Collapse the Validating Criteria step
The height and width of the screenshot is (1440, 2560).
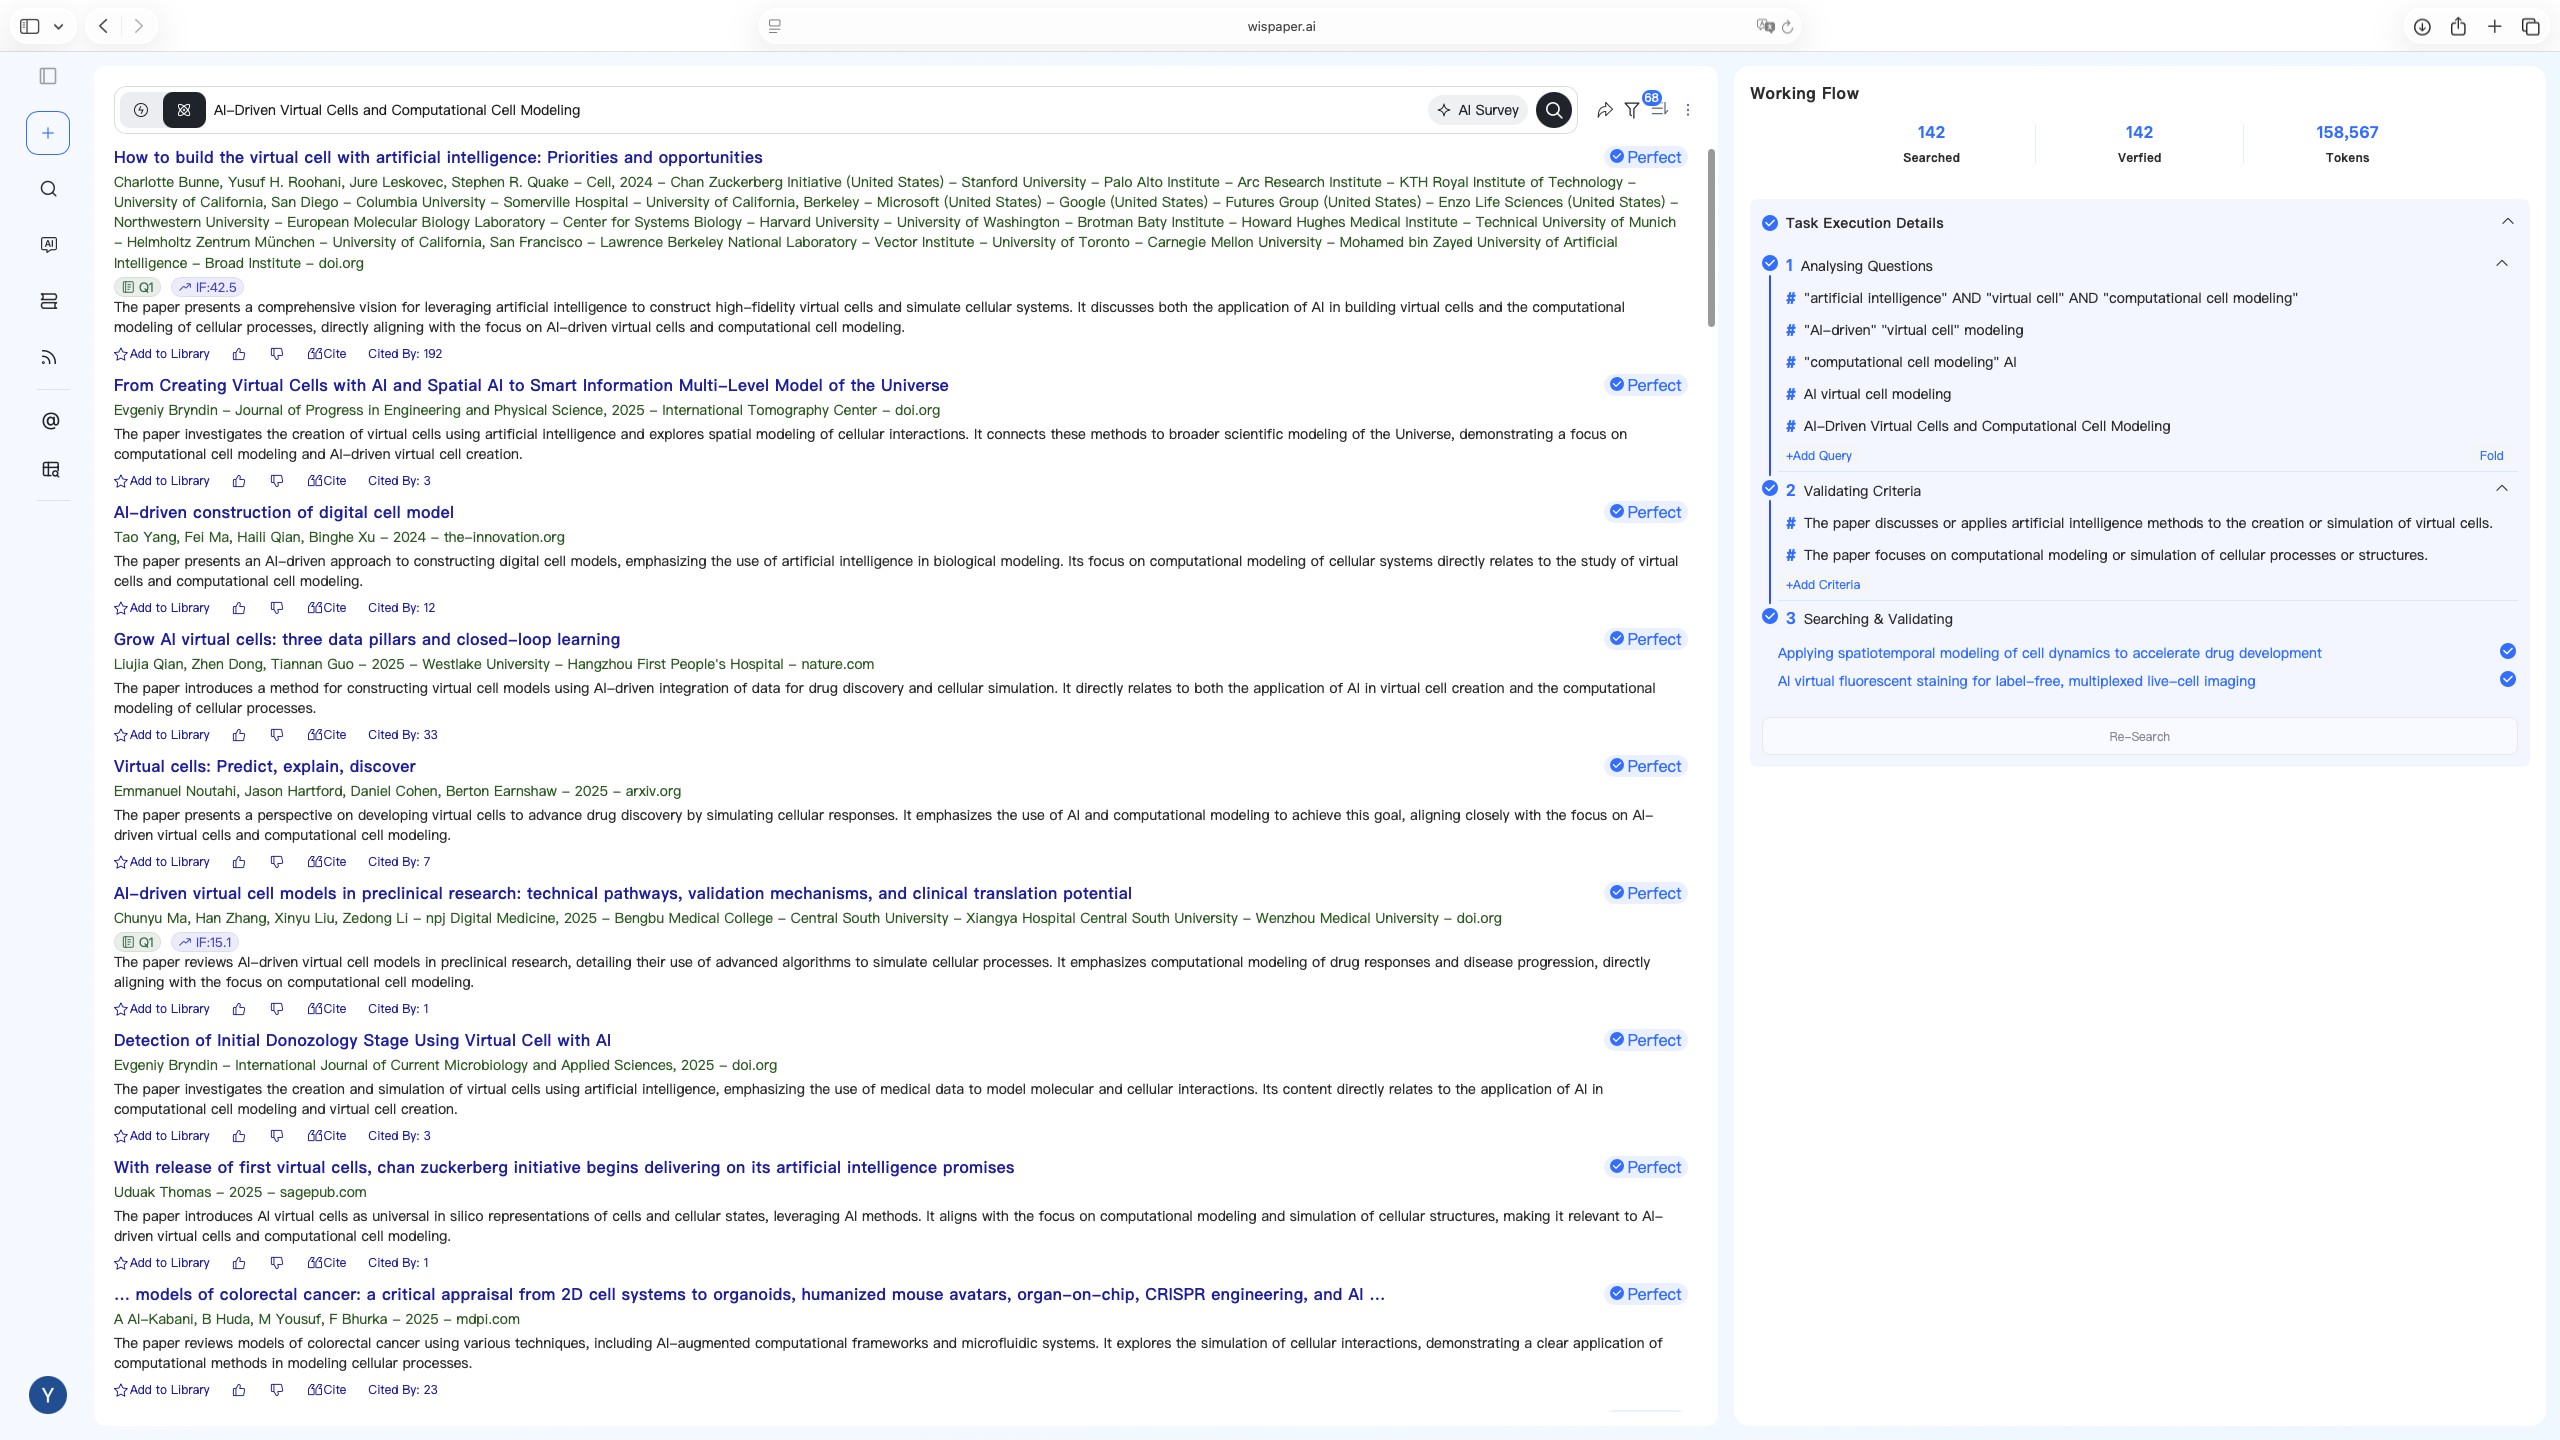[x=2501, y=489]
